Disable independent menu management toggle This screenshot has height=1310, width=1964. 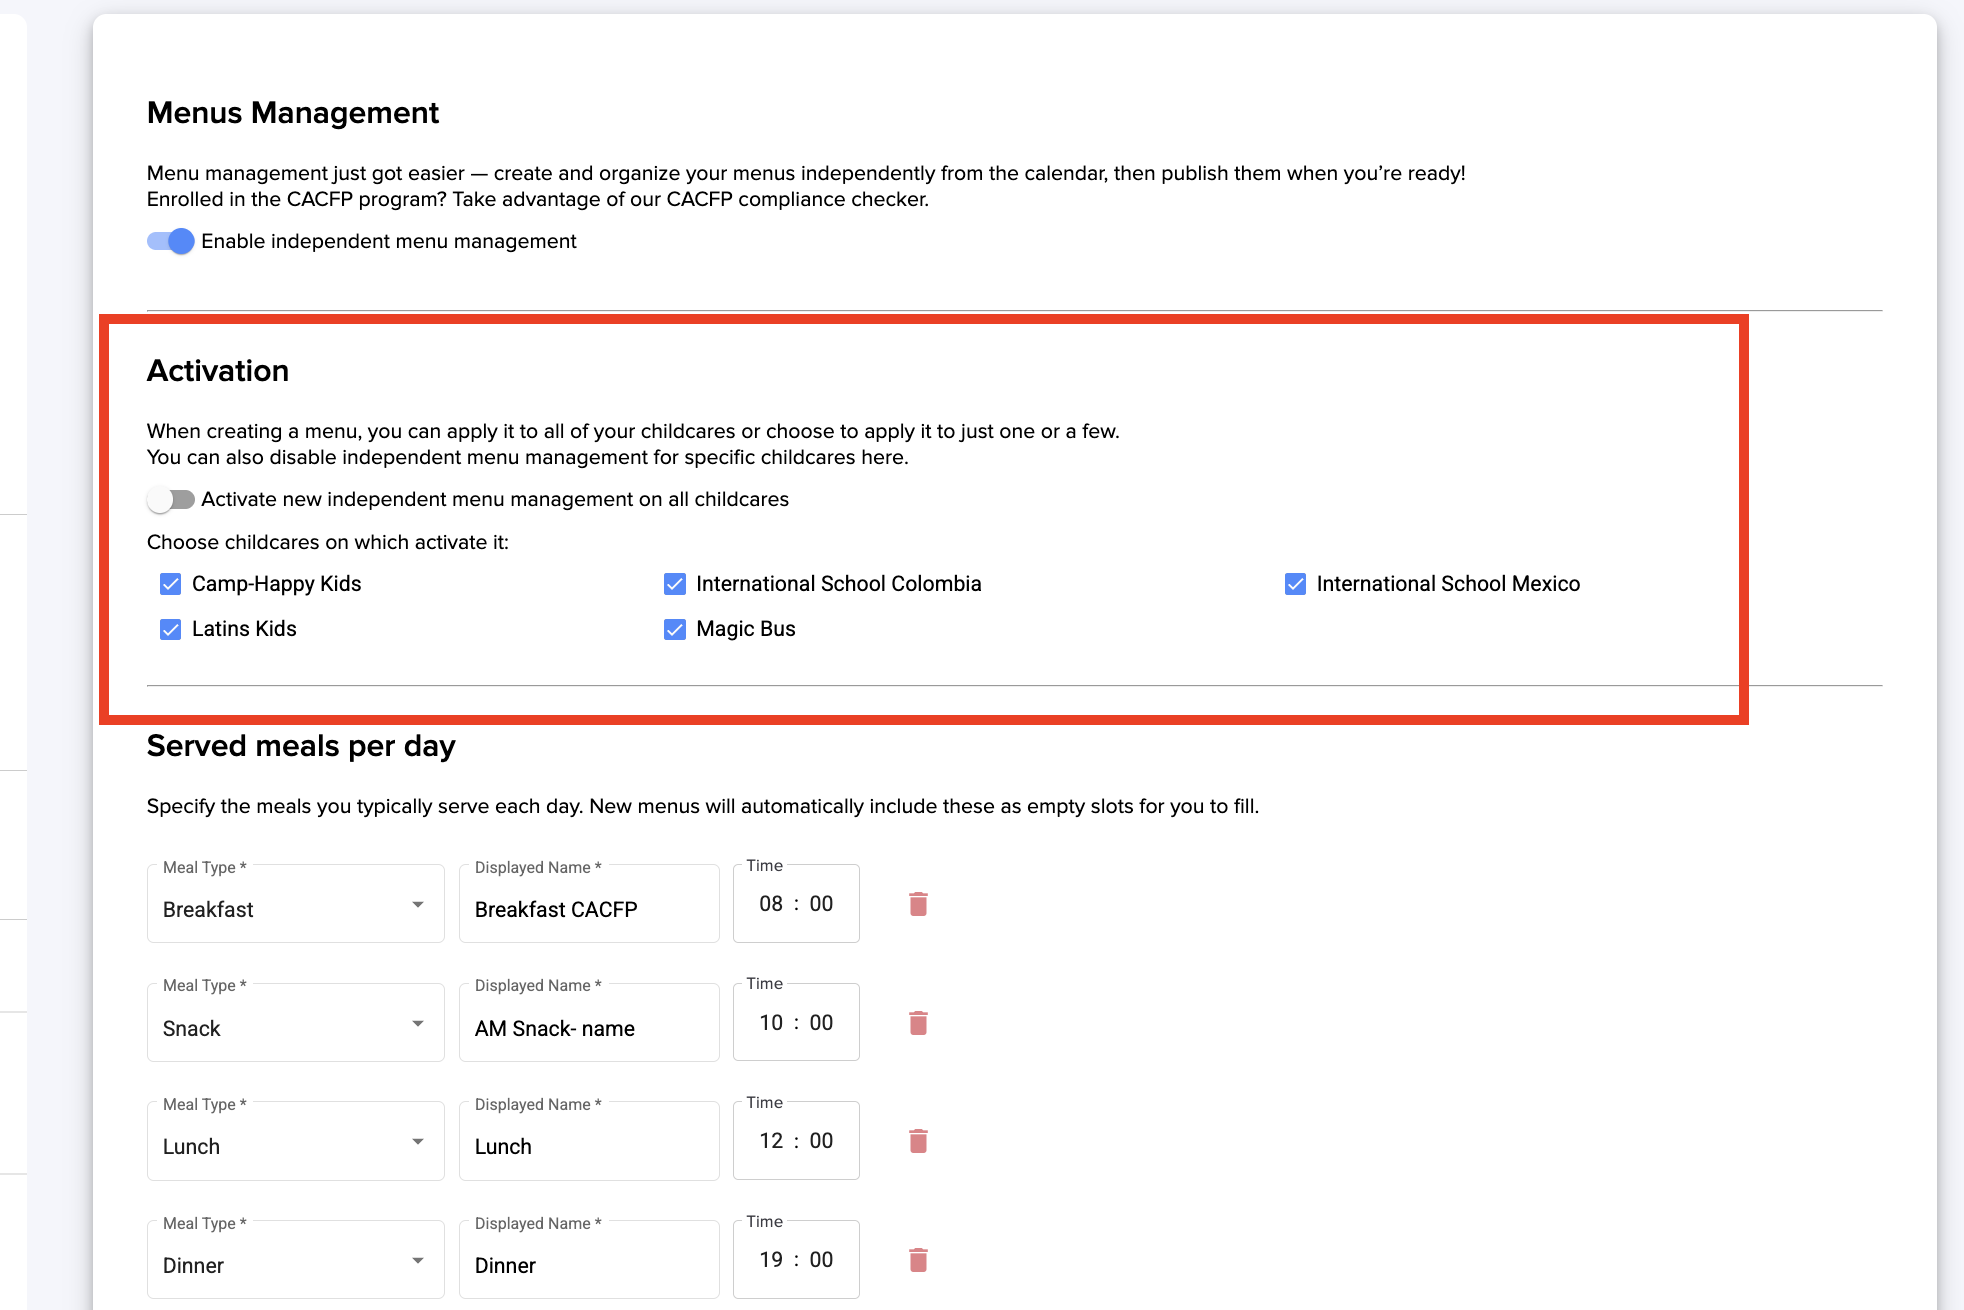171,241
